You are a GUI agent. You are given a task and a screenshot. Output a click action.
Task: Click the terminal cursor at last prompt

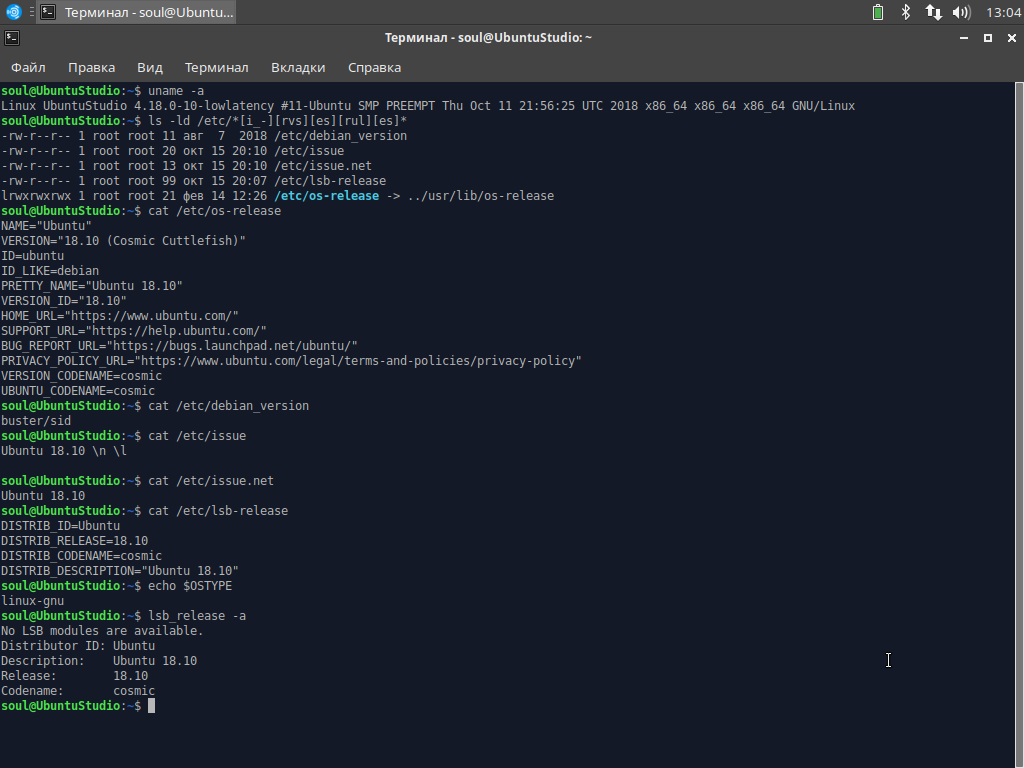(152, 706)
